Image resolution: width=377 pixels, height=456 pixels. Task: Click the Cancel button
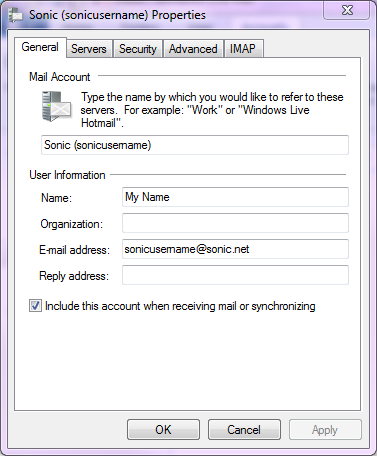click(x=244, y=430)
